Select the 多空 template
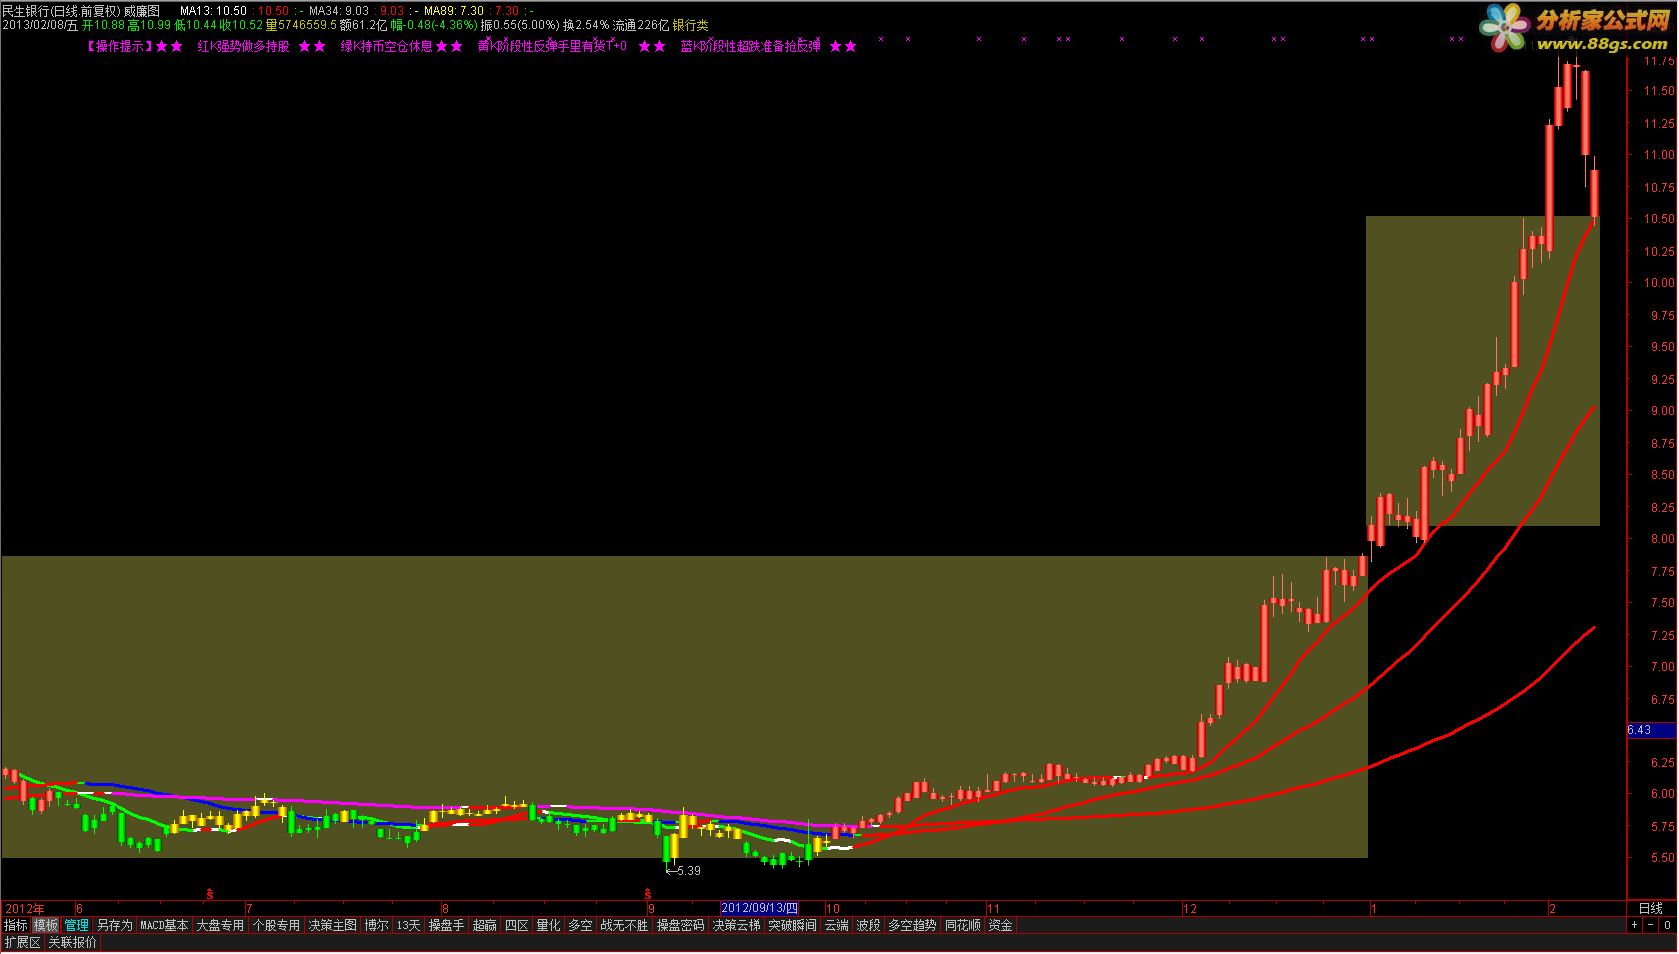This screenshot has height=954, width=1679. pos(580,925)
